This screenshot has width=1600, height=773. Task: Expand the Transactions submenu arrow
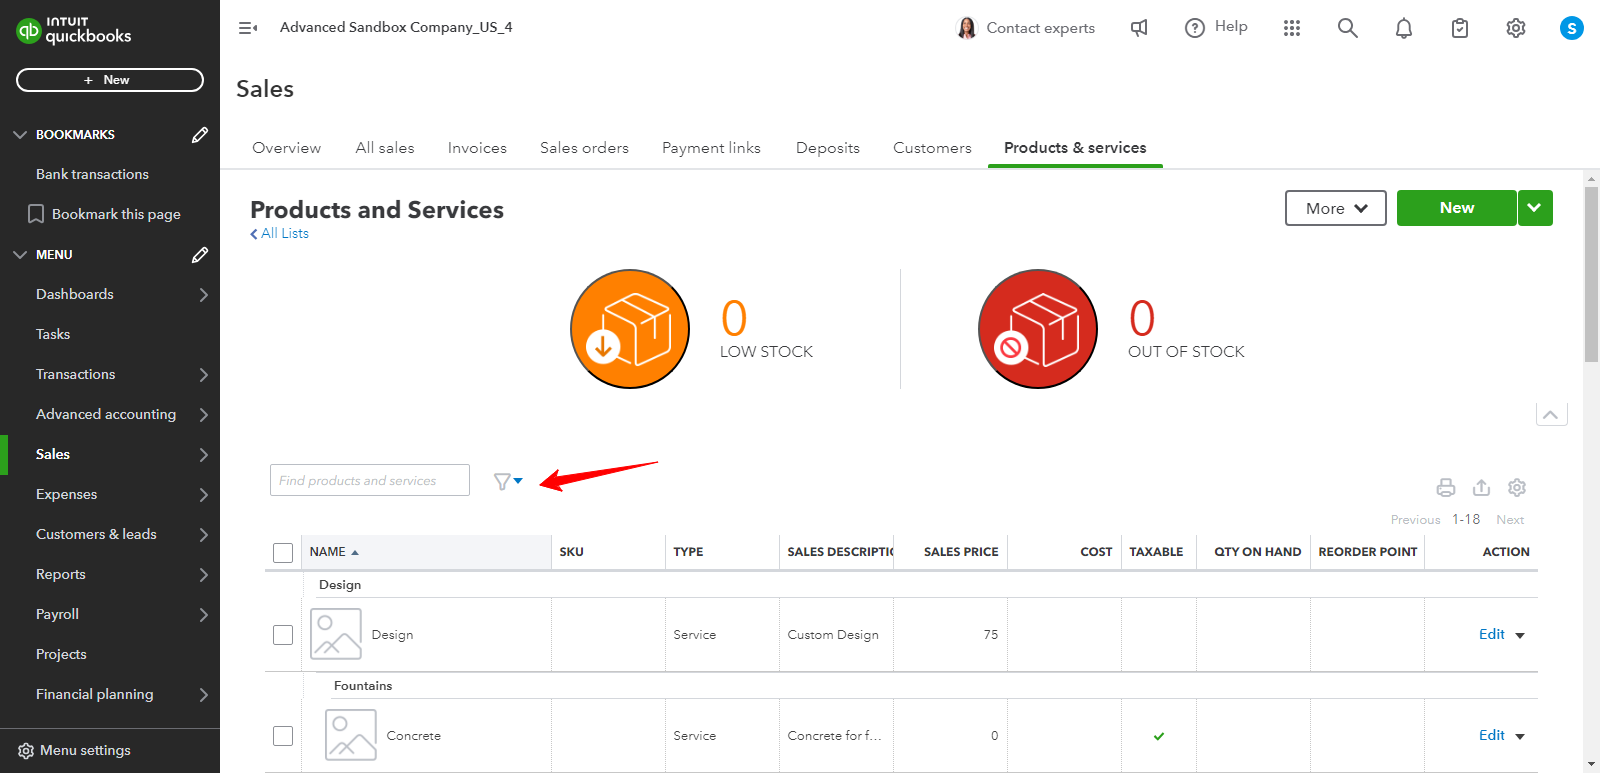(203, 375)
